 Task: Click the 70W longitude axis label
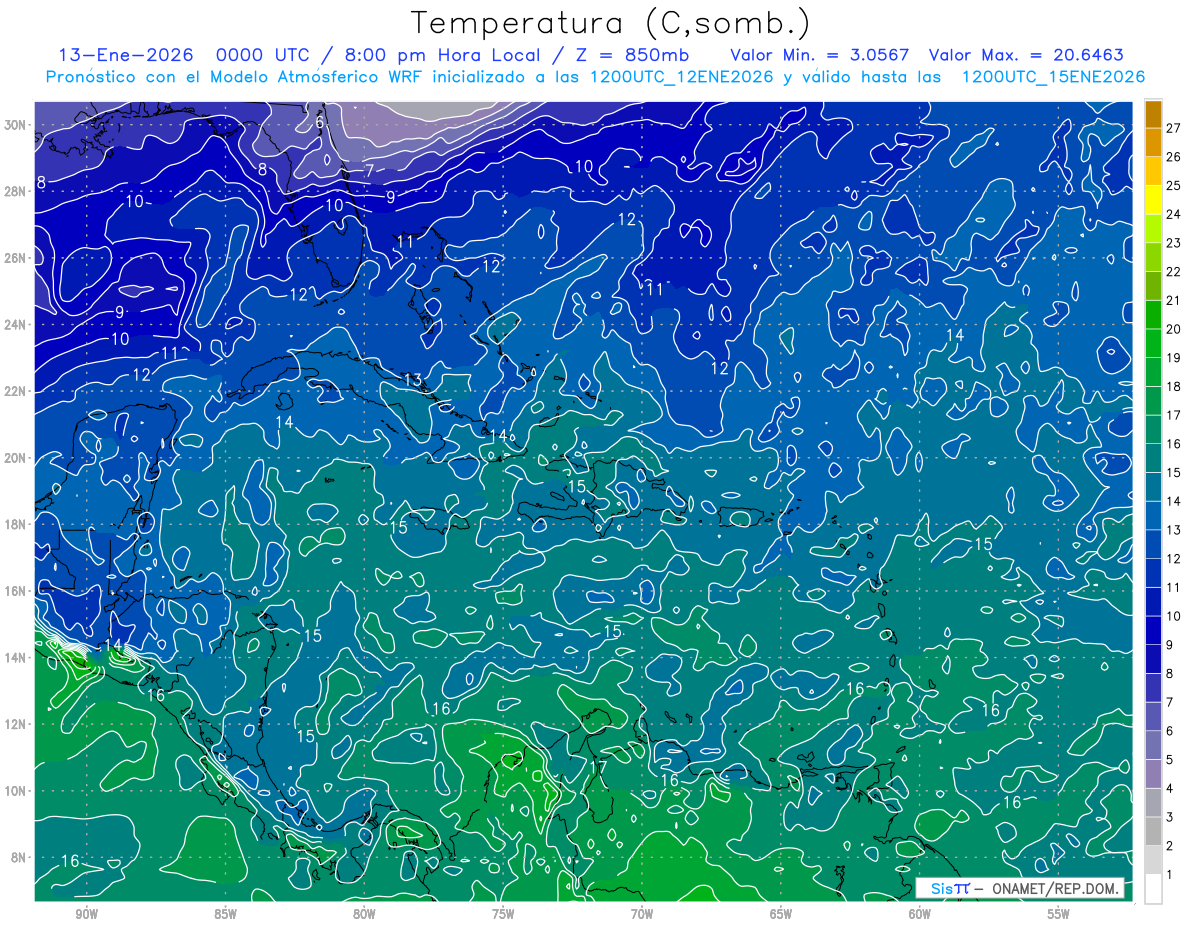point(642,914)
